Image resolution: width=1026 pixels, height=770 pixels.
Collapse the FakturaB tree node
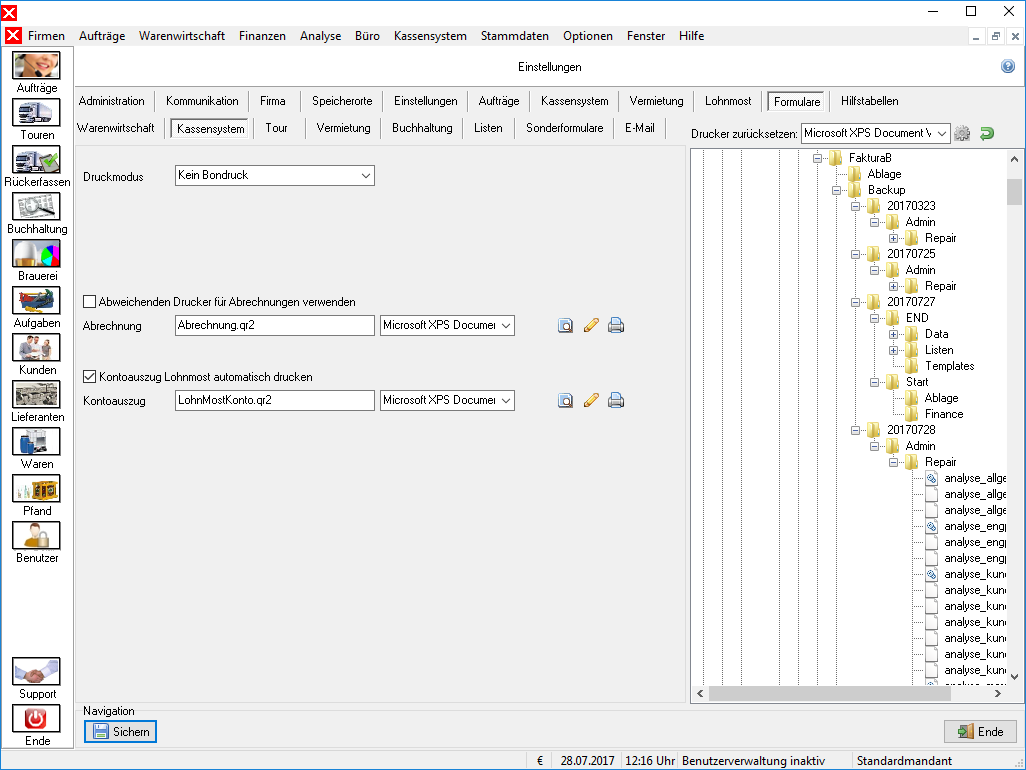click(817, 158)
